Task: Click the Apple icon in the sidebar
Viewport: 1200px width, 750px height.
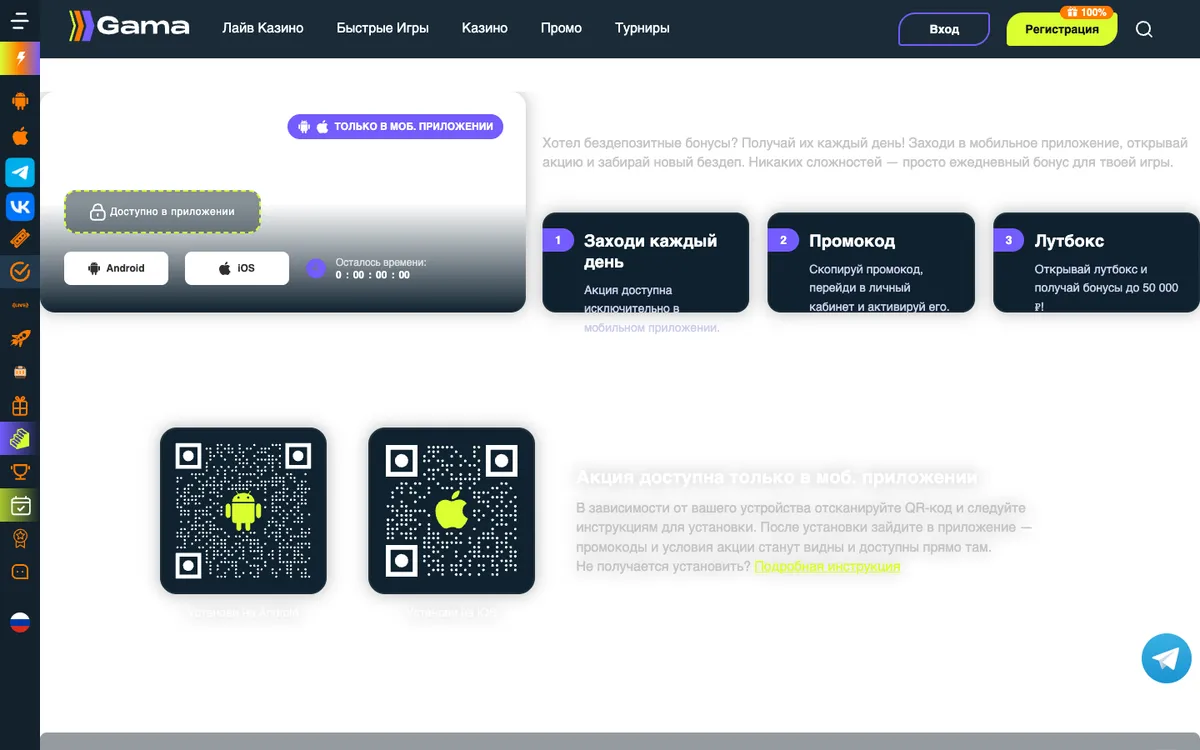Action: 20,136
